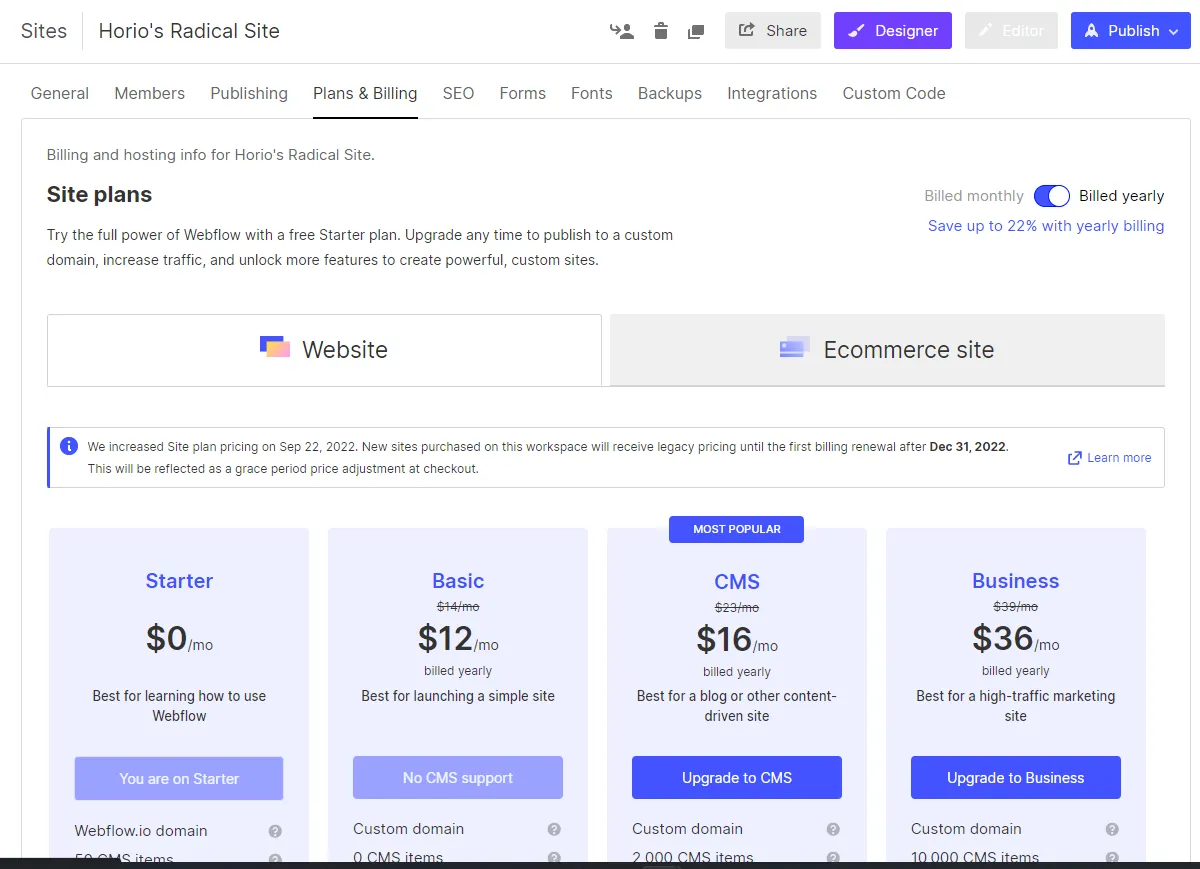Click the duplicate site icon
Viewport: 1200px width, 869px height.
coord(696,31)
